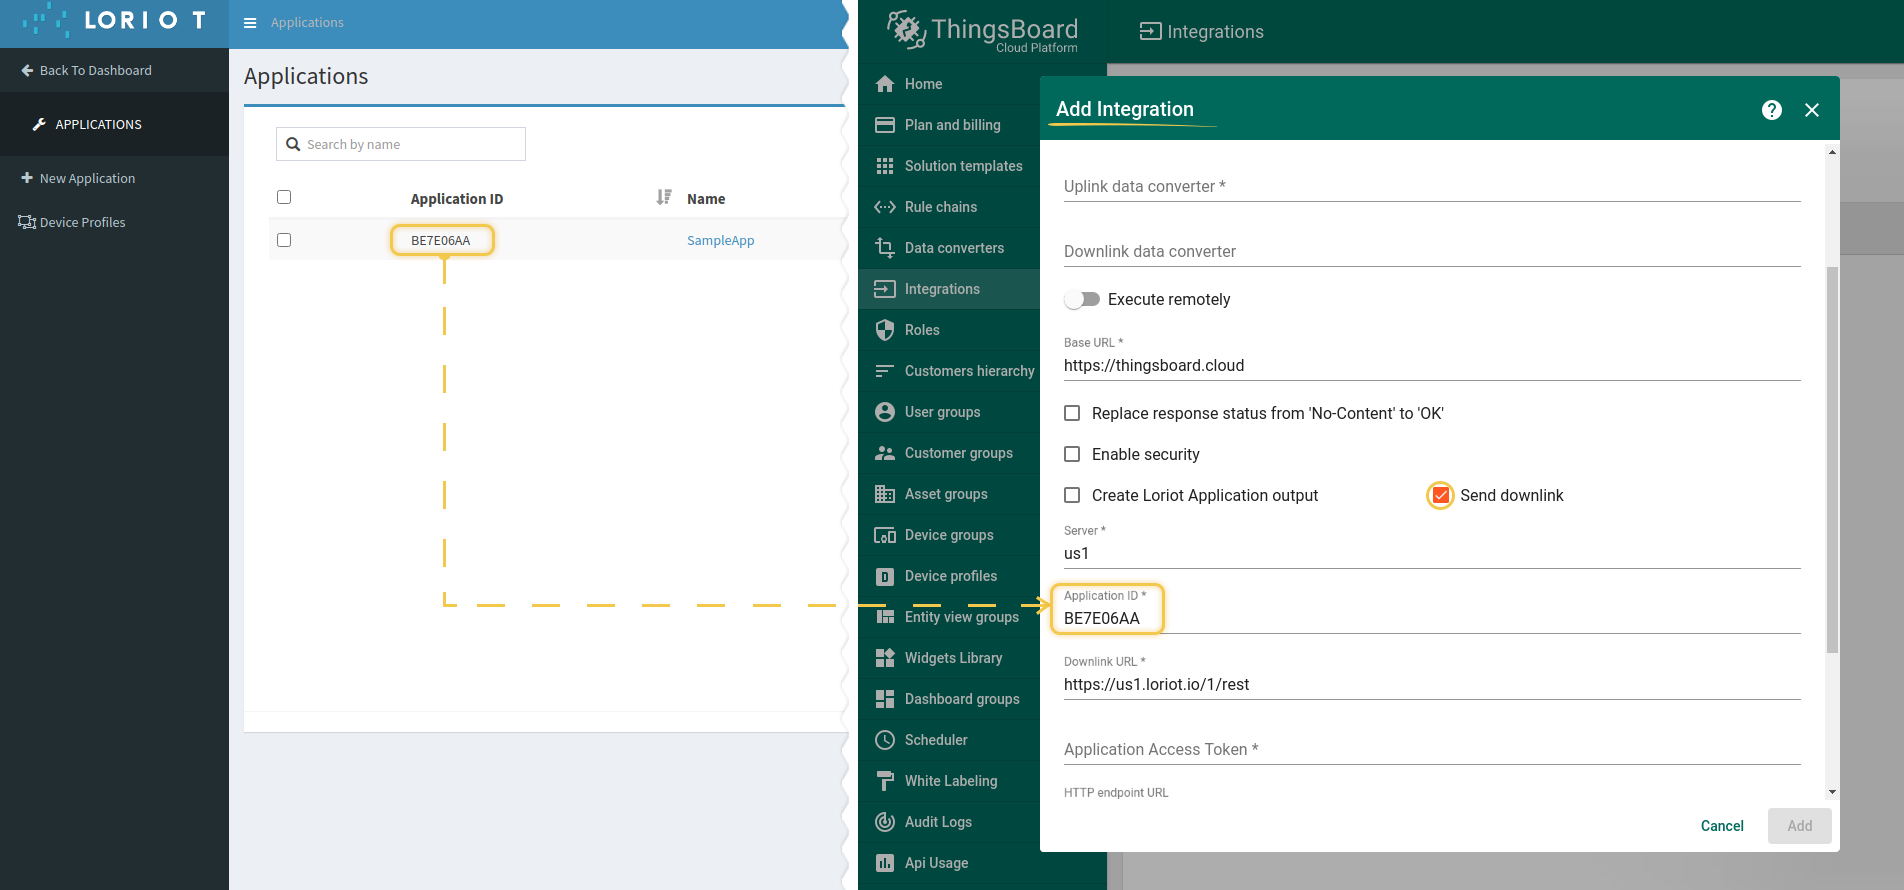
Task: Click the White Labeling paint roller icon
Action: [x=884, y=781]
